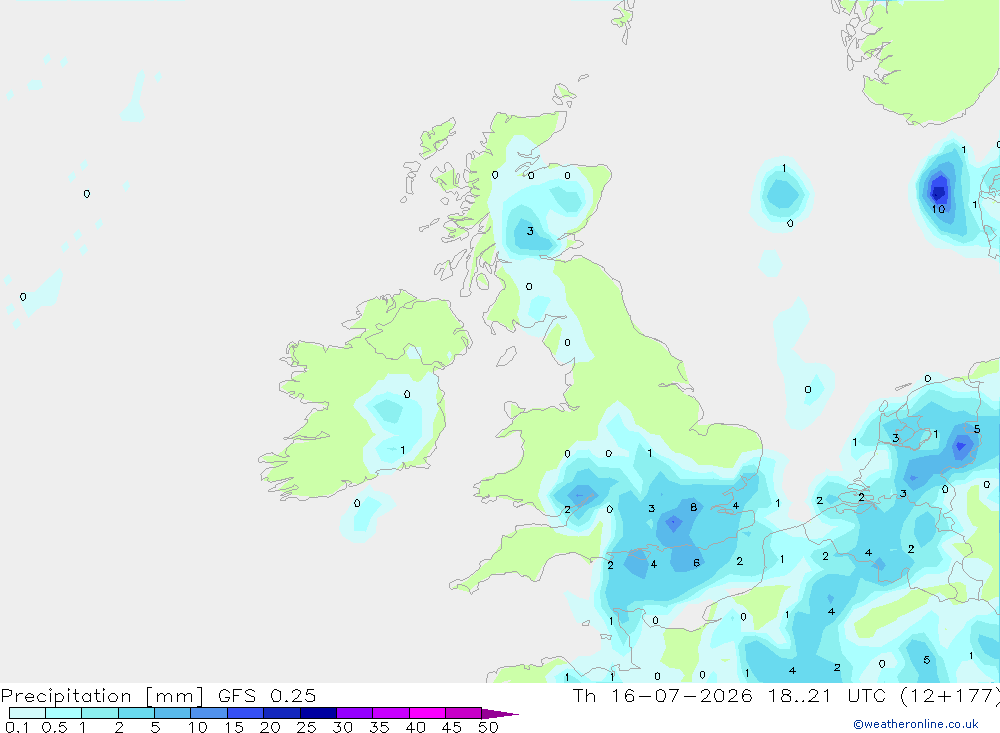This screenshot has width=1000, height=733.
Task: Open the weatheronline.co.uk copyright link
Action: coord(916,724)
